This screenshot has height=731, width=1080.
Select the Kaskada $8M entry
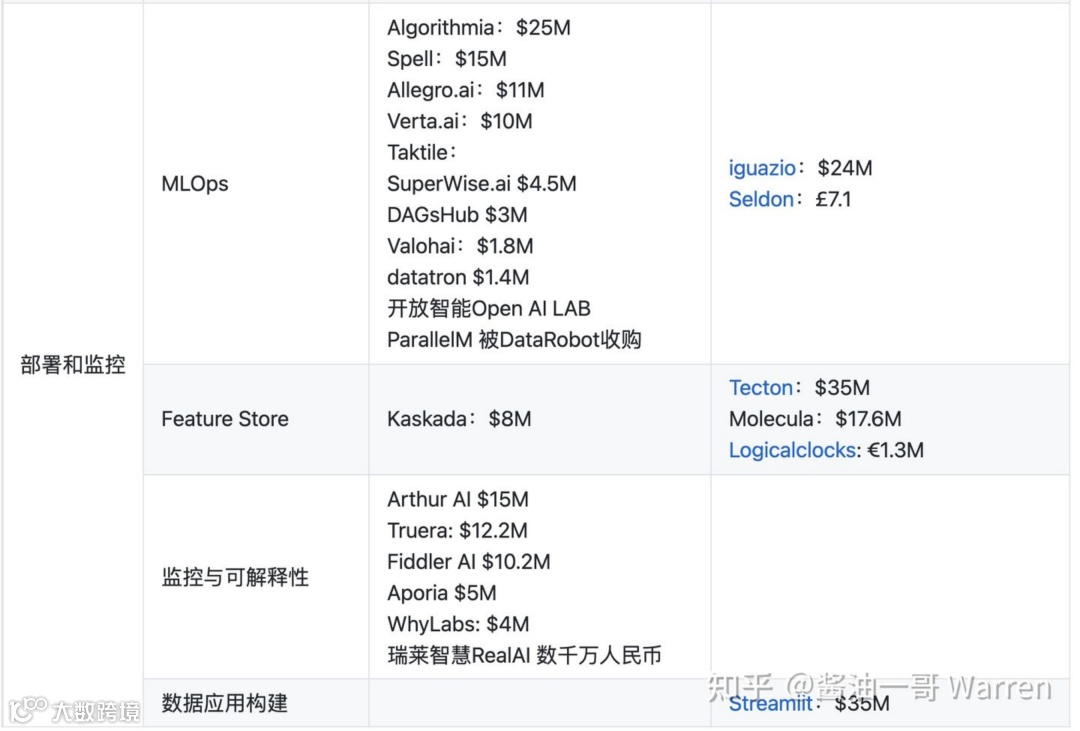(459, 419)
